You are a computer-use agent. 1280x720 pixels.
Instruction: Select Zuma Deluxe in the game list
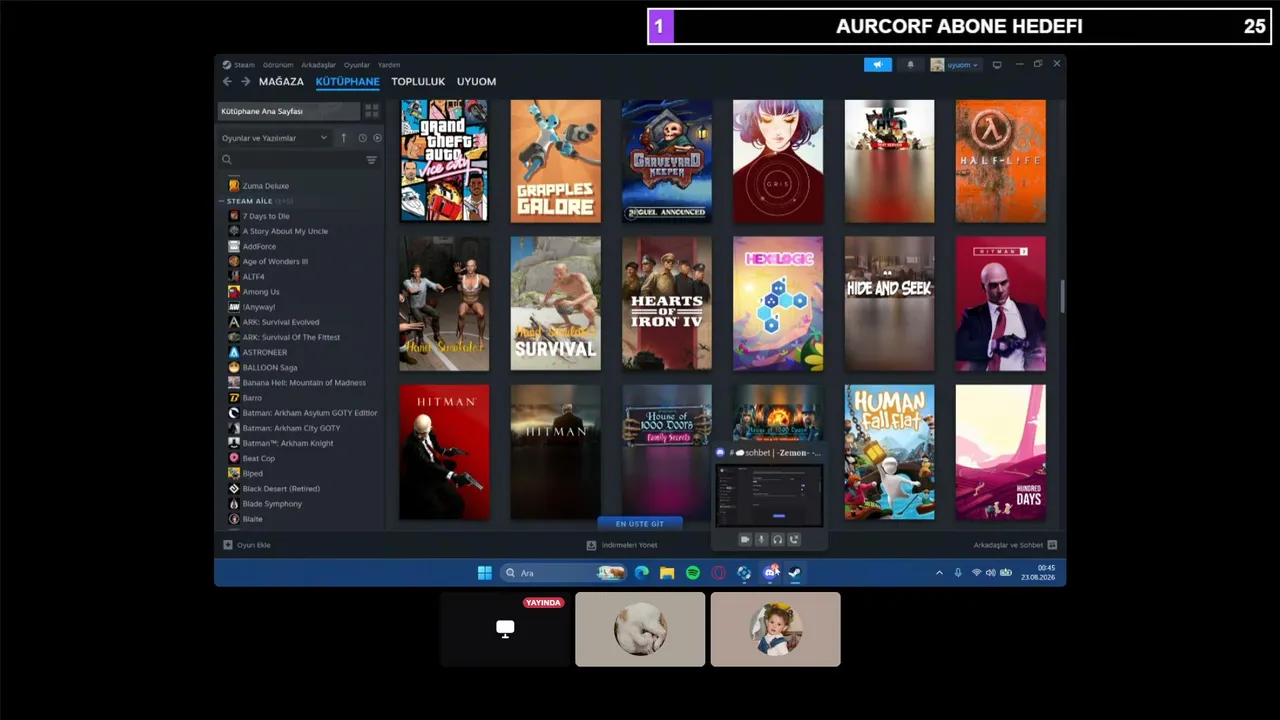[x=265, y=186]
